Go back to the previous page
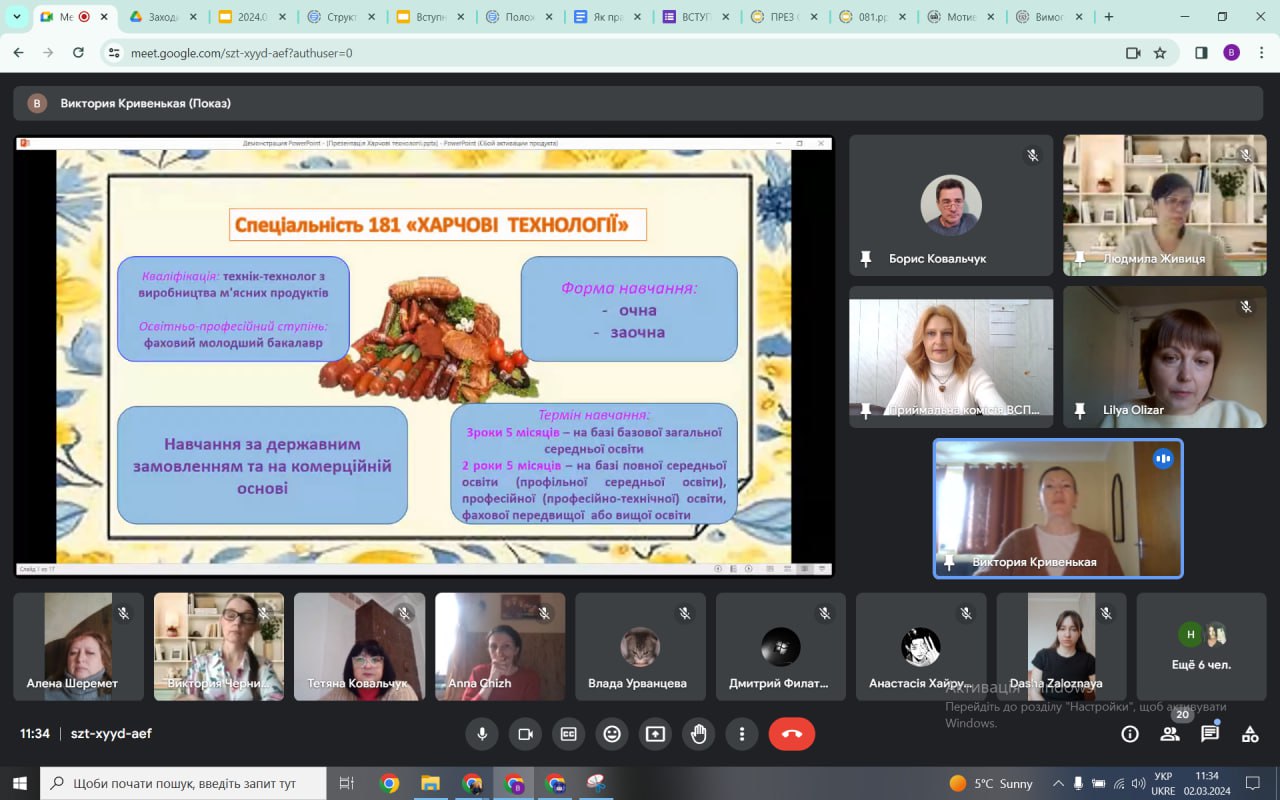1280x800 pixels. pyautogui.click(x=18, y=53)
